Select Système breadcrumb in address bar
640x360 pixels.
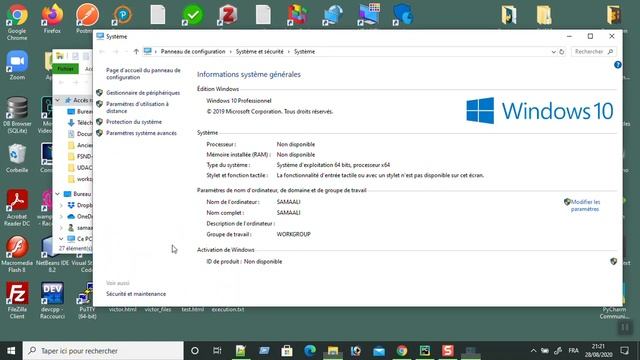tap(304, 52)
